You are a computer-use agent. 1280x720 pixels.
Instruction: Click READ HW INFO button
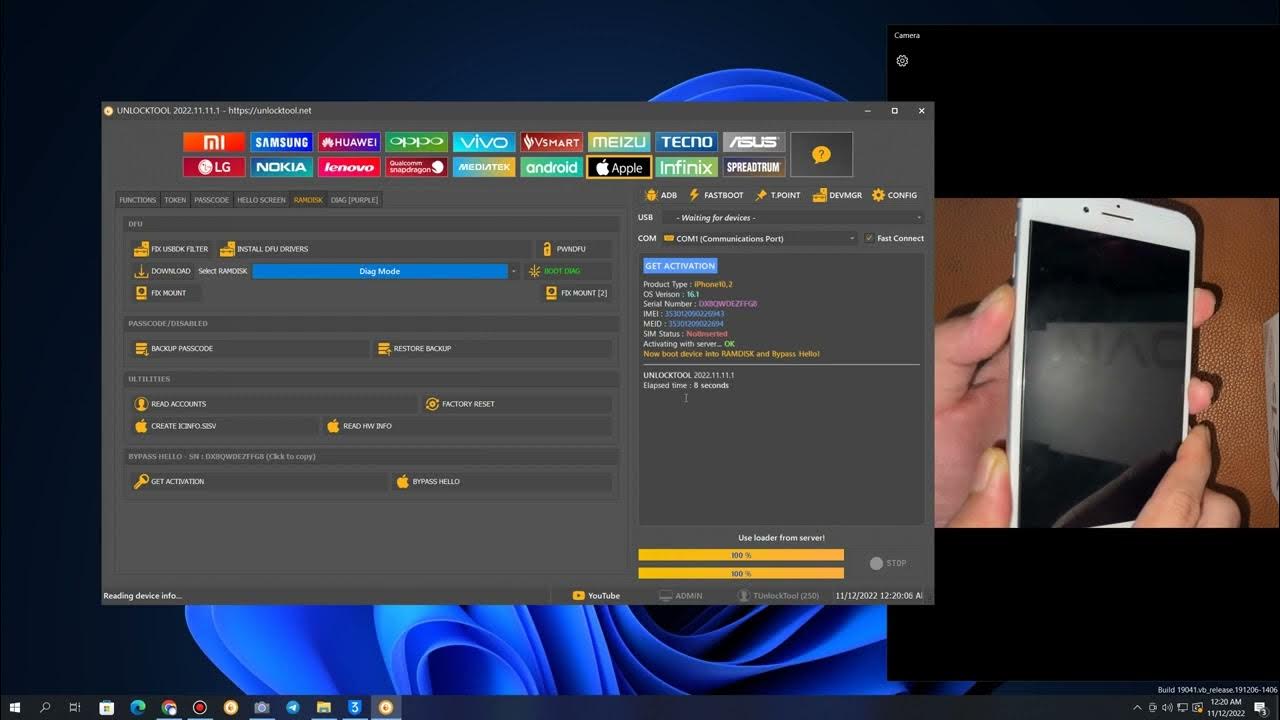point(468,426)
